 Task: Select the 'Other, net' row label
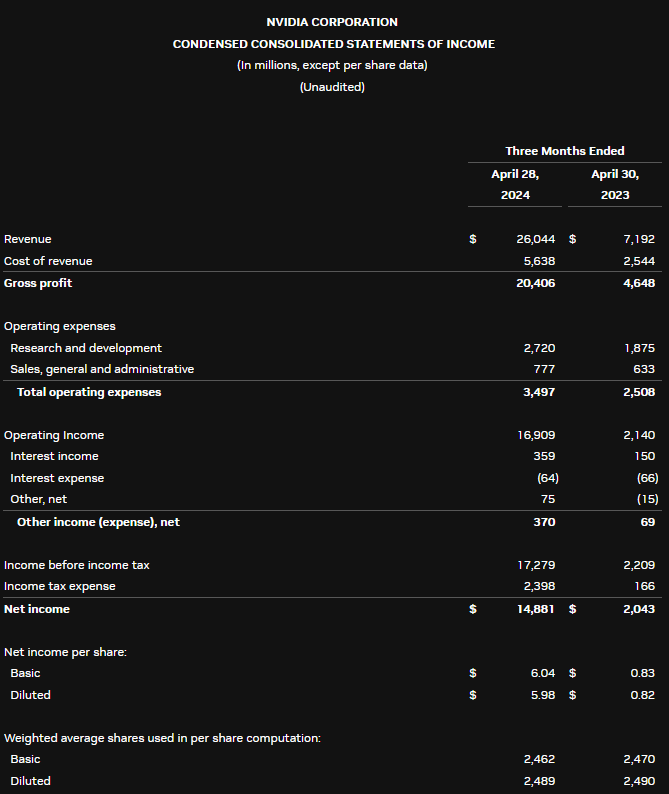click(x=38, y=499)
